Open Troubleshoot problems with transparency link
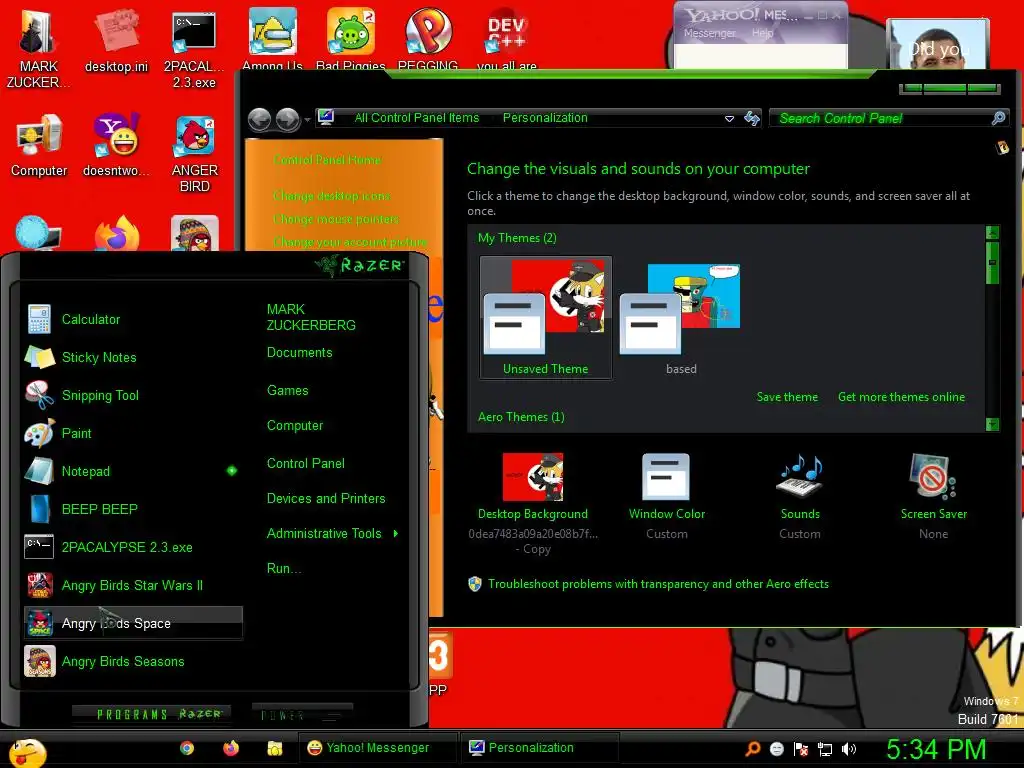1024x768 pixels. [658, 584]
